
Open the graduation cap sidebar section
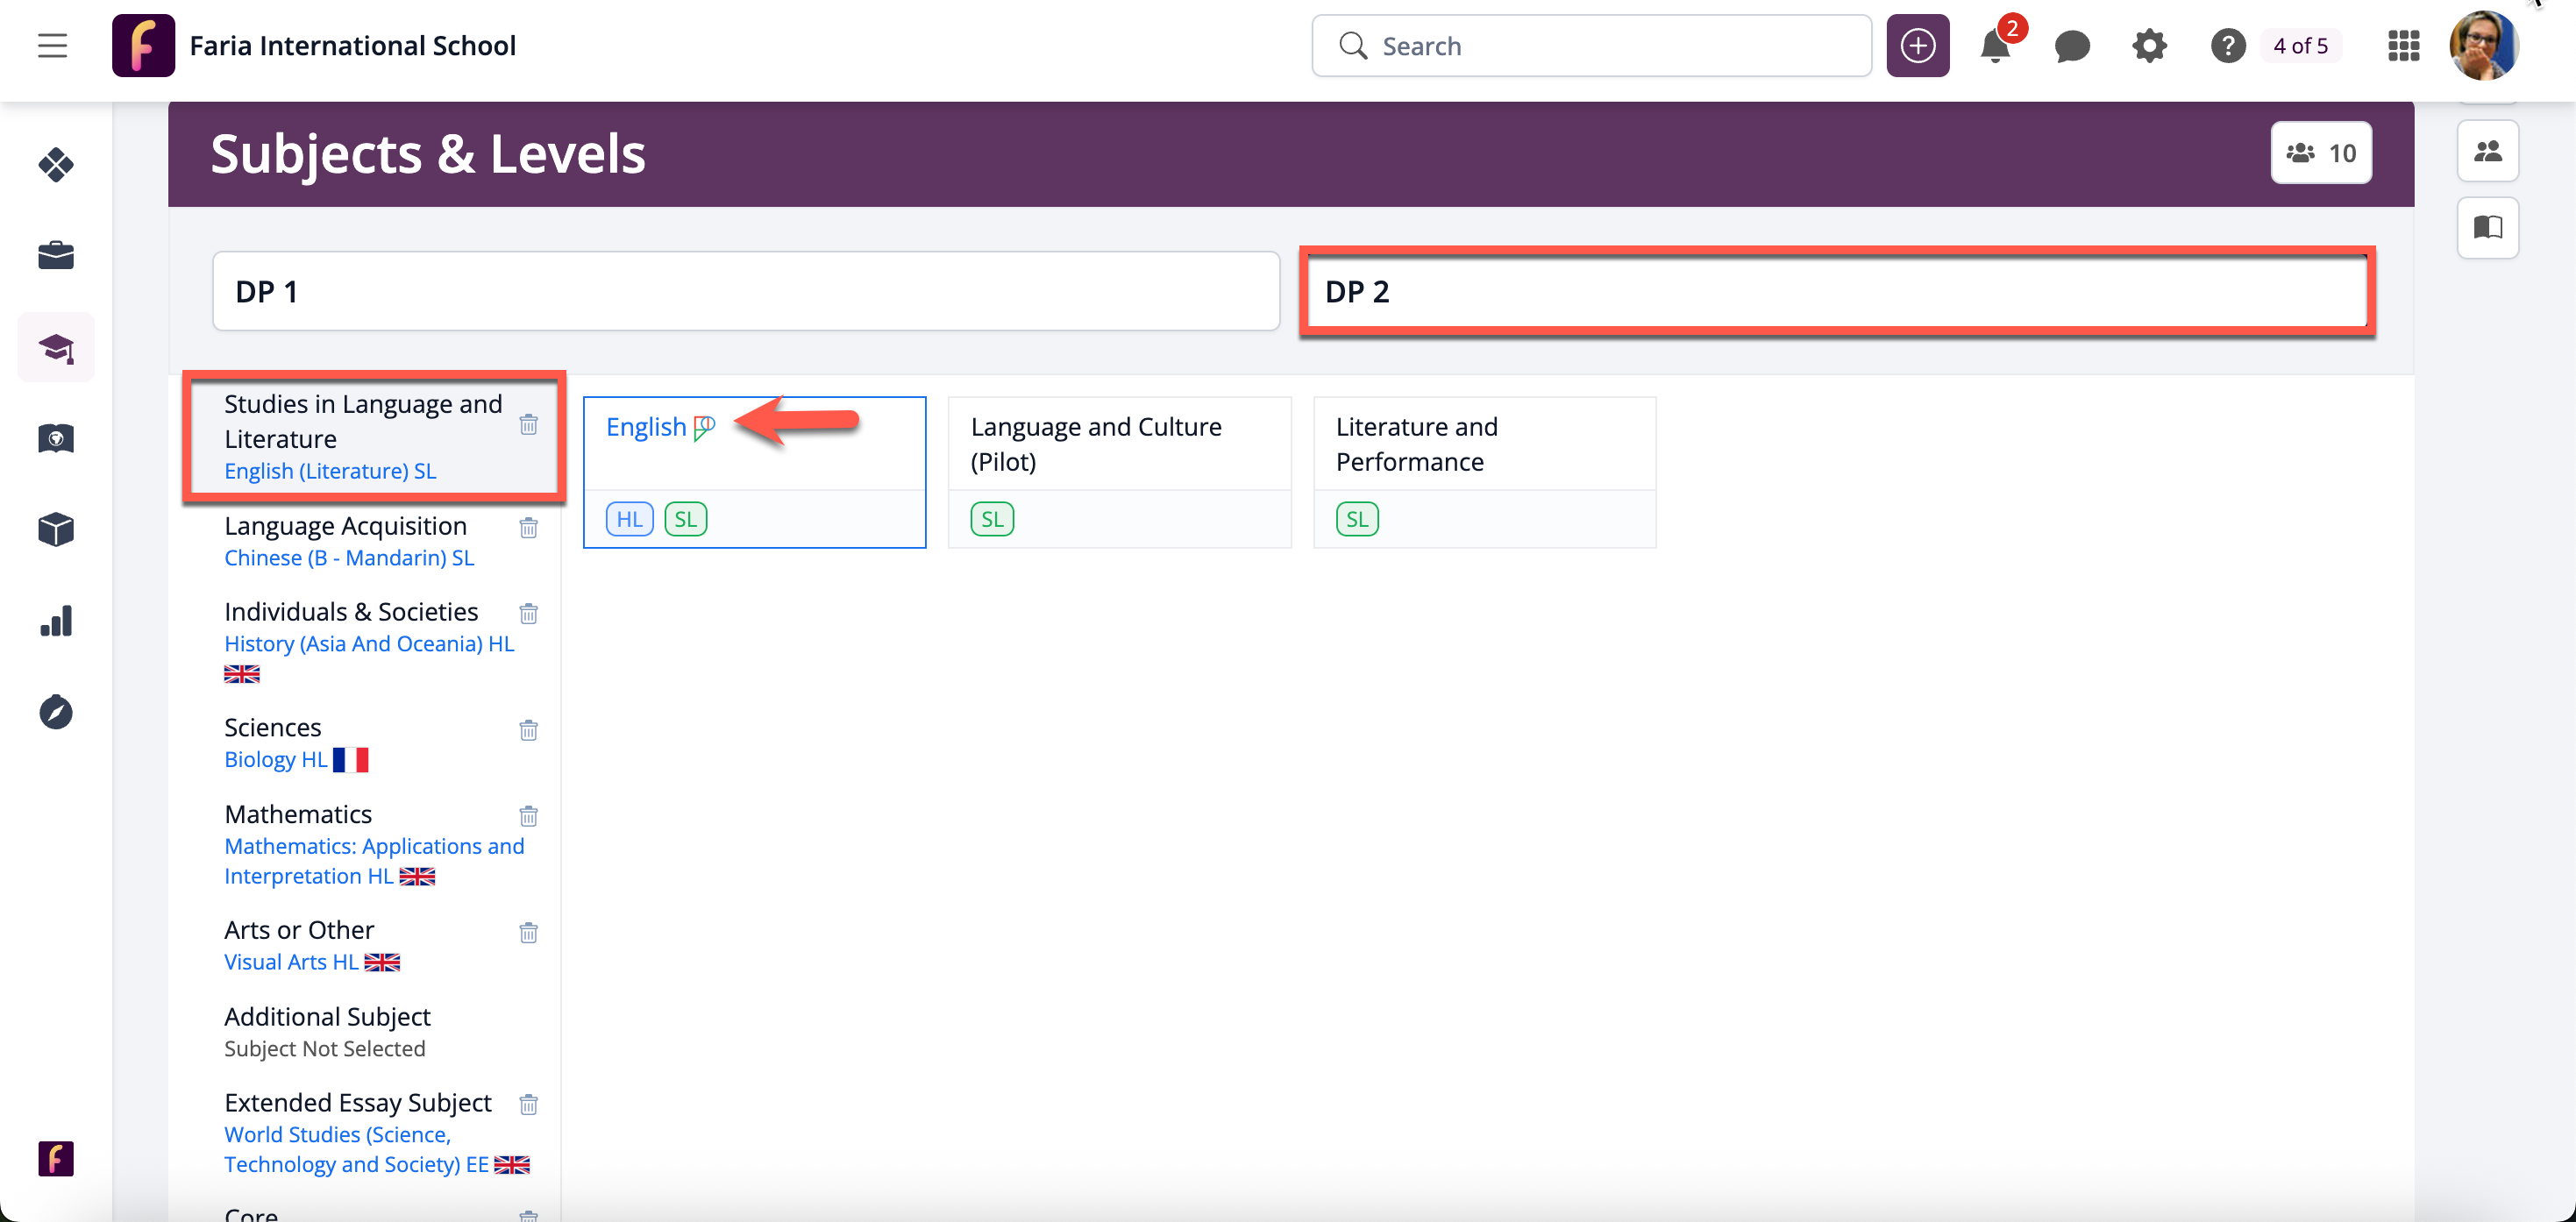pyautogui.click(x=56, y=348)
